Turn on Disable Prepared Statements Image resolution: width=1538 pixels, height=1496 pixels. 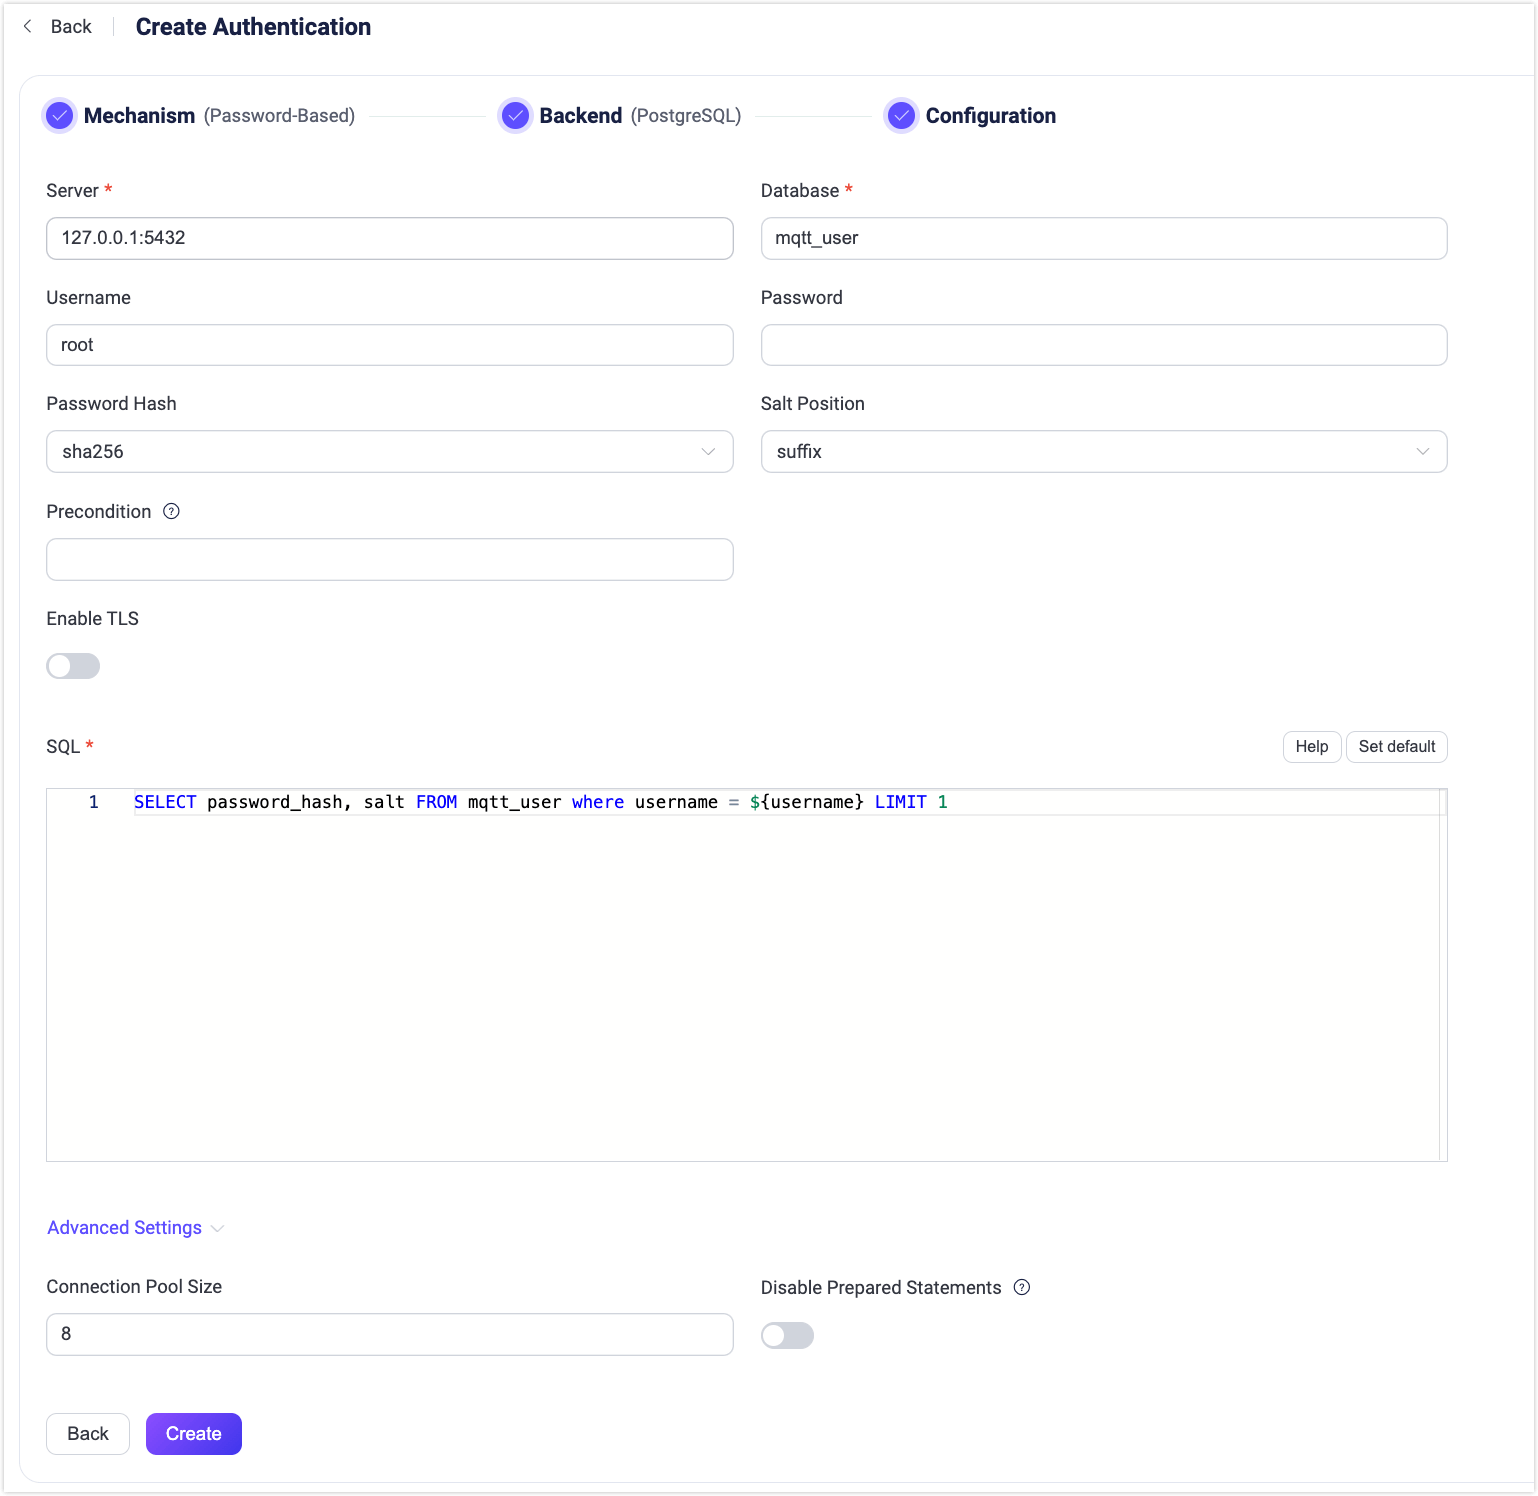click(787, 1335)
